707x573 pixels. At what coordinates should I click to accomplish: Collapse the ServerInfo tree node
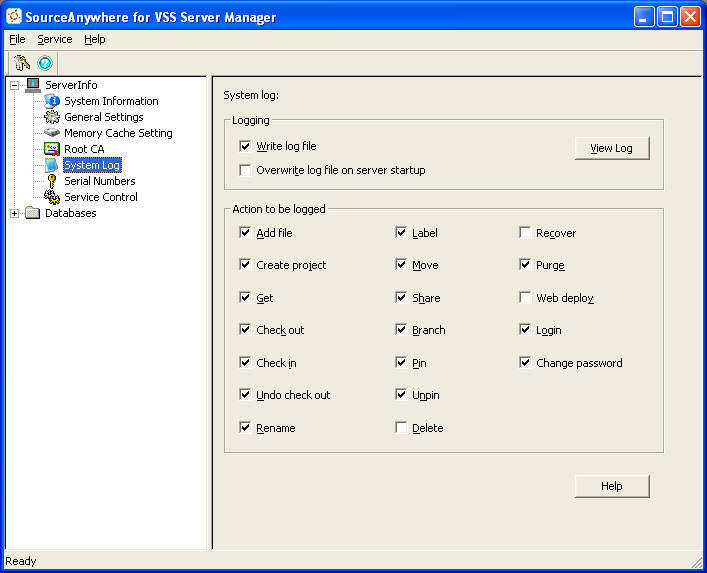(x=15, y=85)
